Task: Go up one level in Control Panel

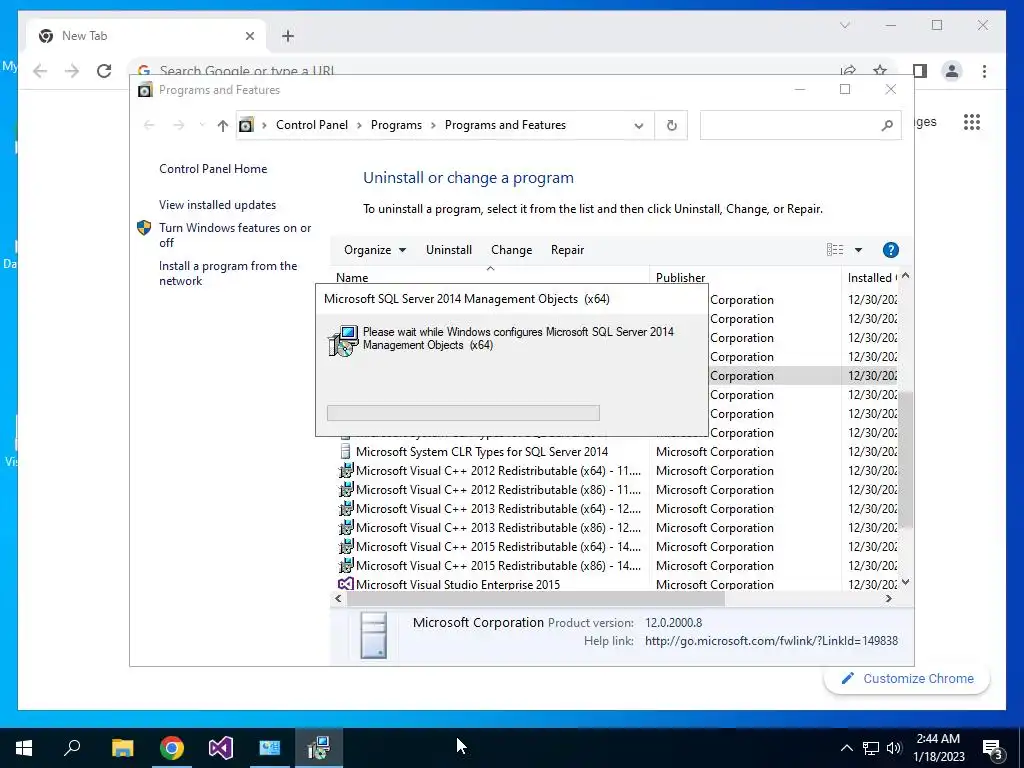Action: [223, 125]
